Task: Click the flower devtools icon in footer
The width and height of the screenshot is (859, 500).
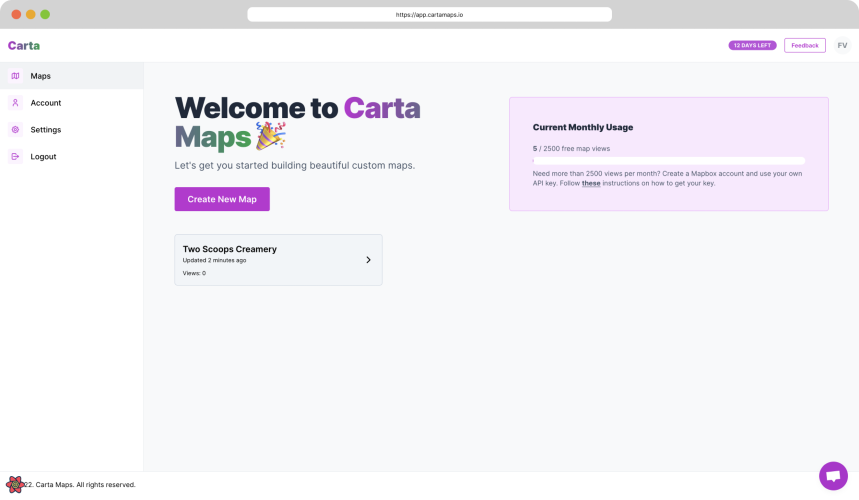Action: [x=15, y=485]
